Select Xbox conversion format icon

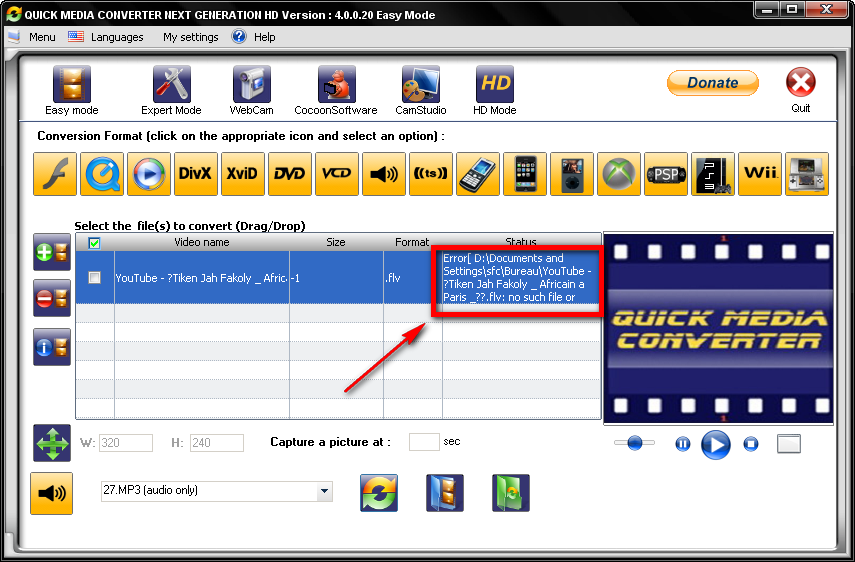618,174
